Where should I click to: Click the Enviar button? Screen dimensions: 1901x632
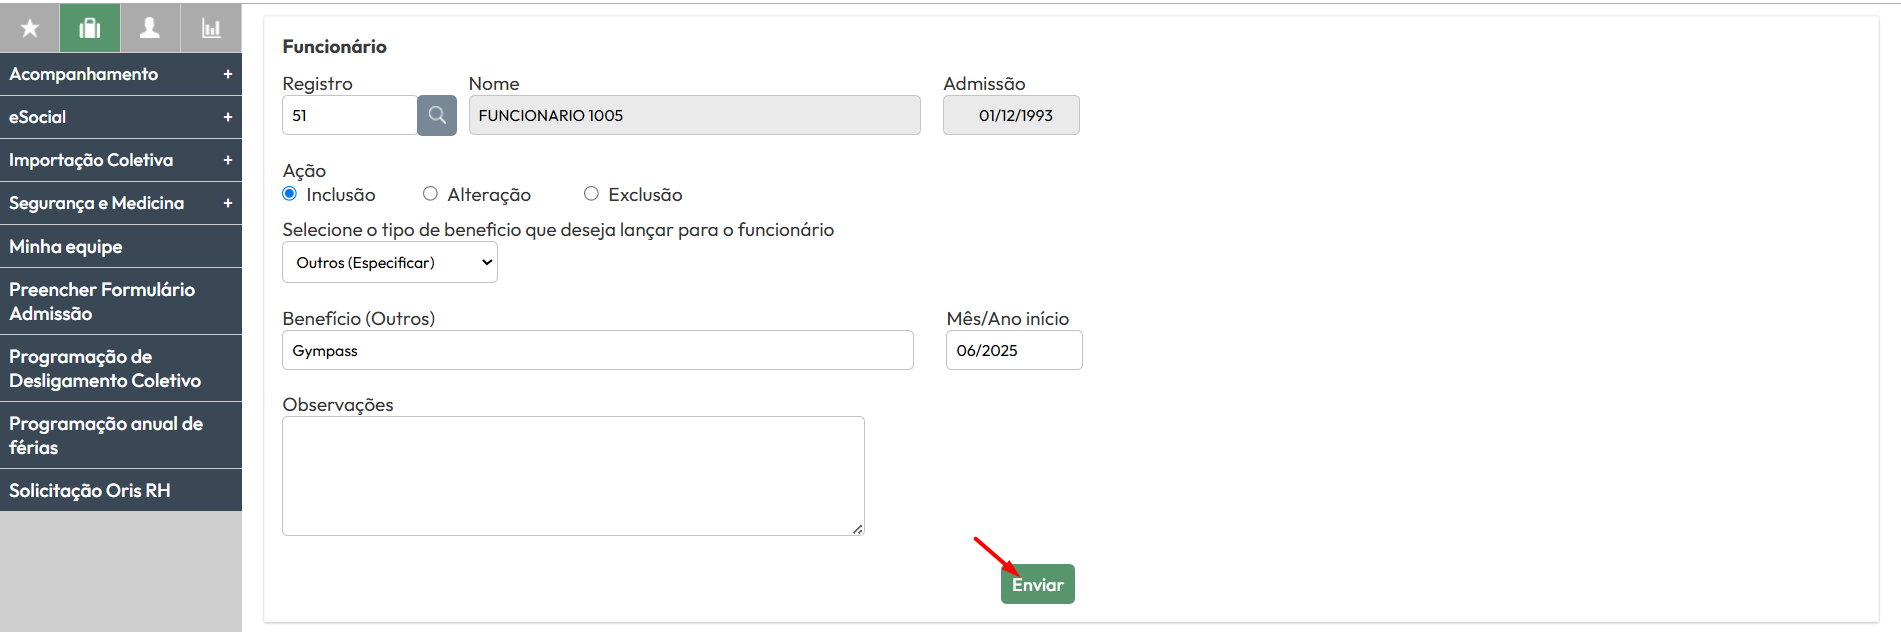click(1038, 584)
